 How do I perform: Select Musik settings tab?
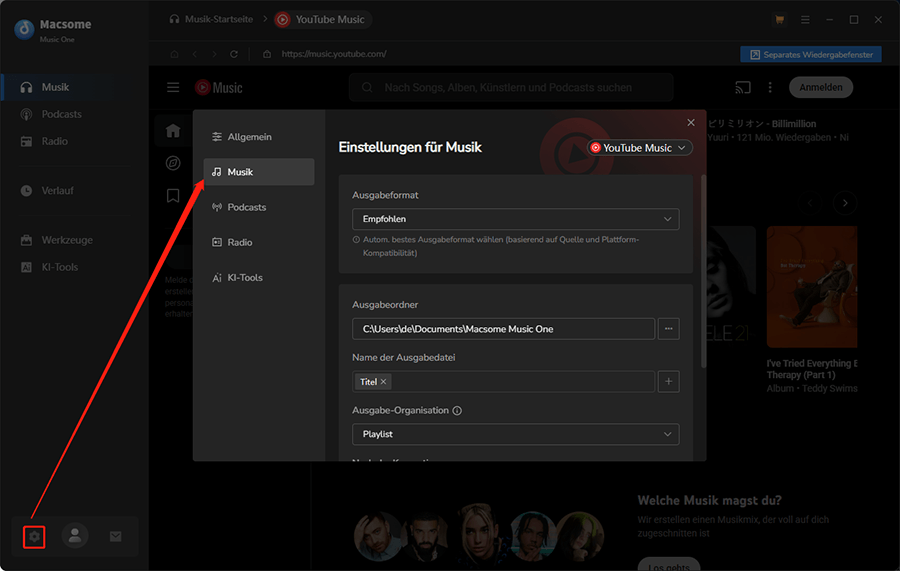tap(259, 172)
